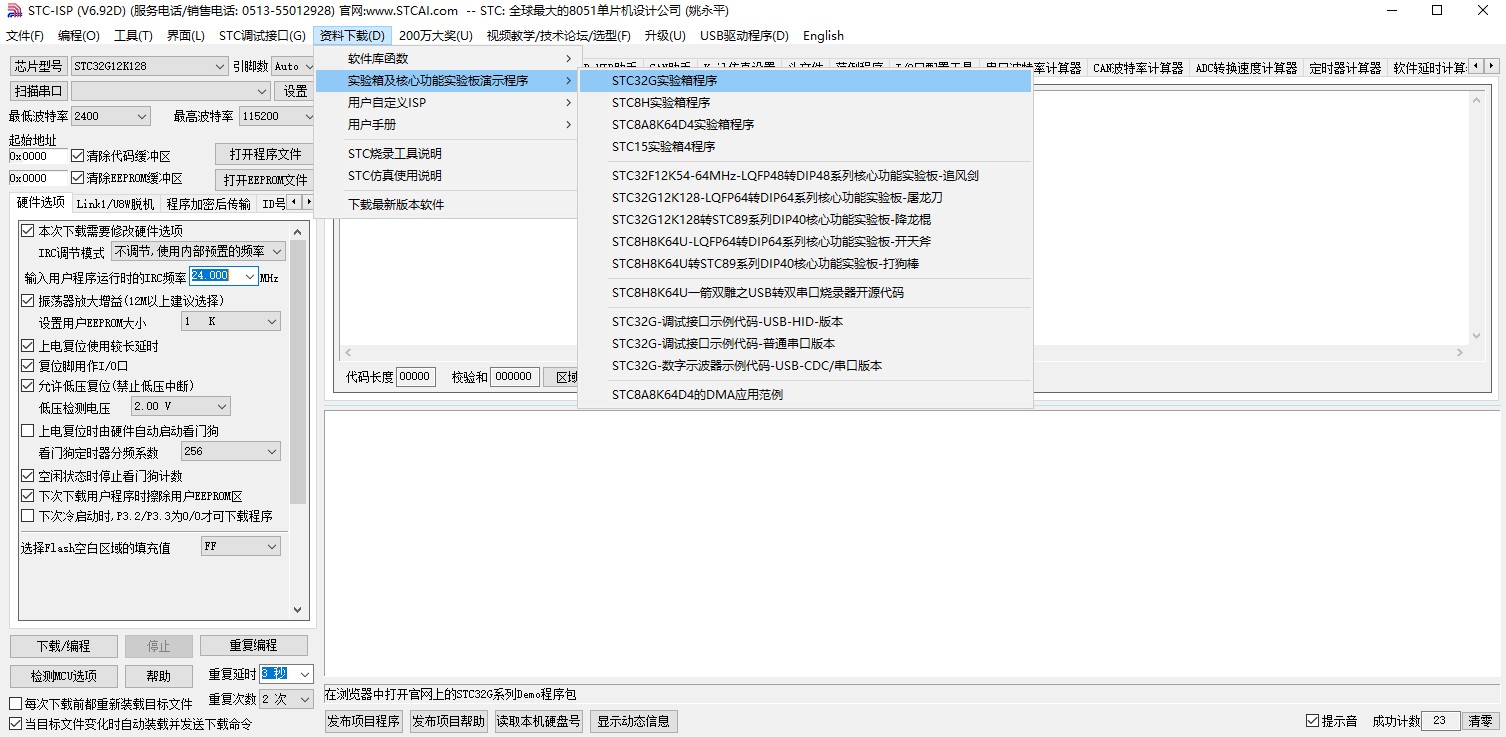Enable 每次下载前都重新装载目标文件 checkbox
This screenshot has width=1506, height=737.
click(15, 704)
